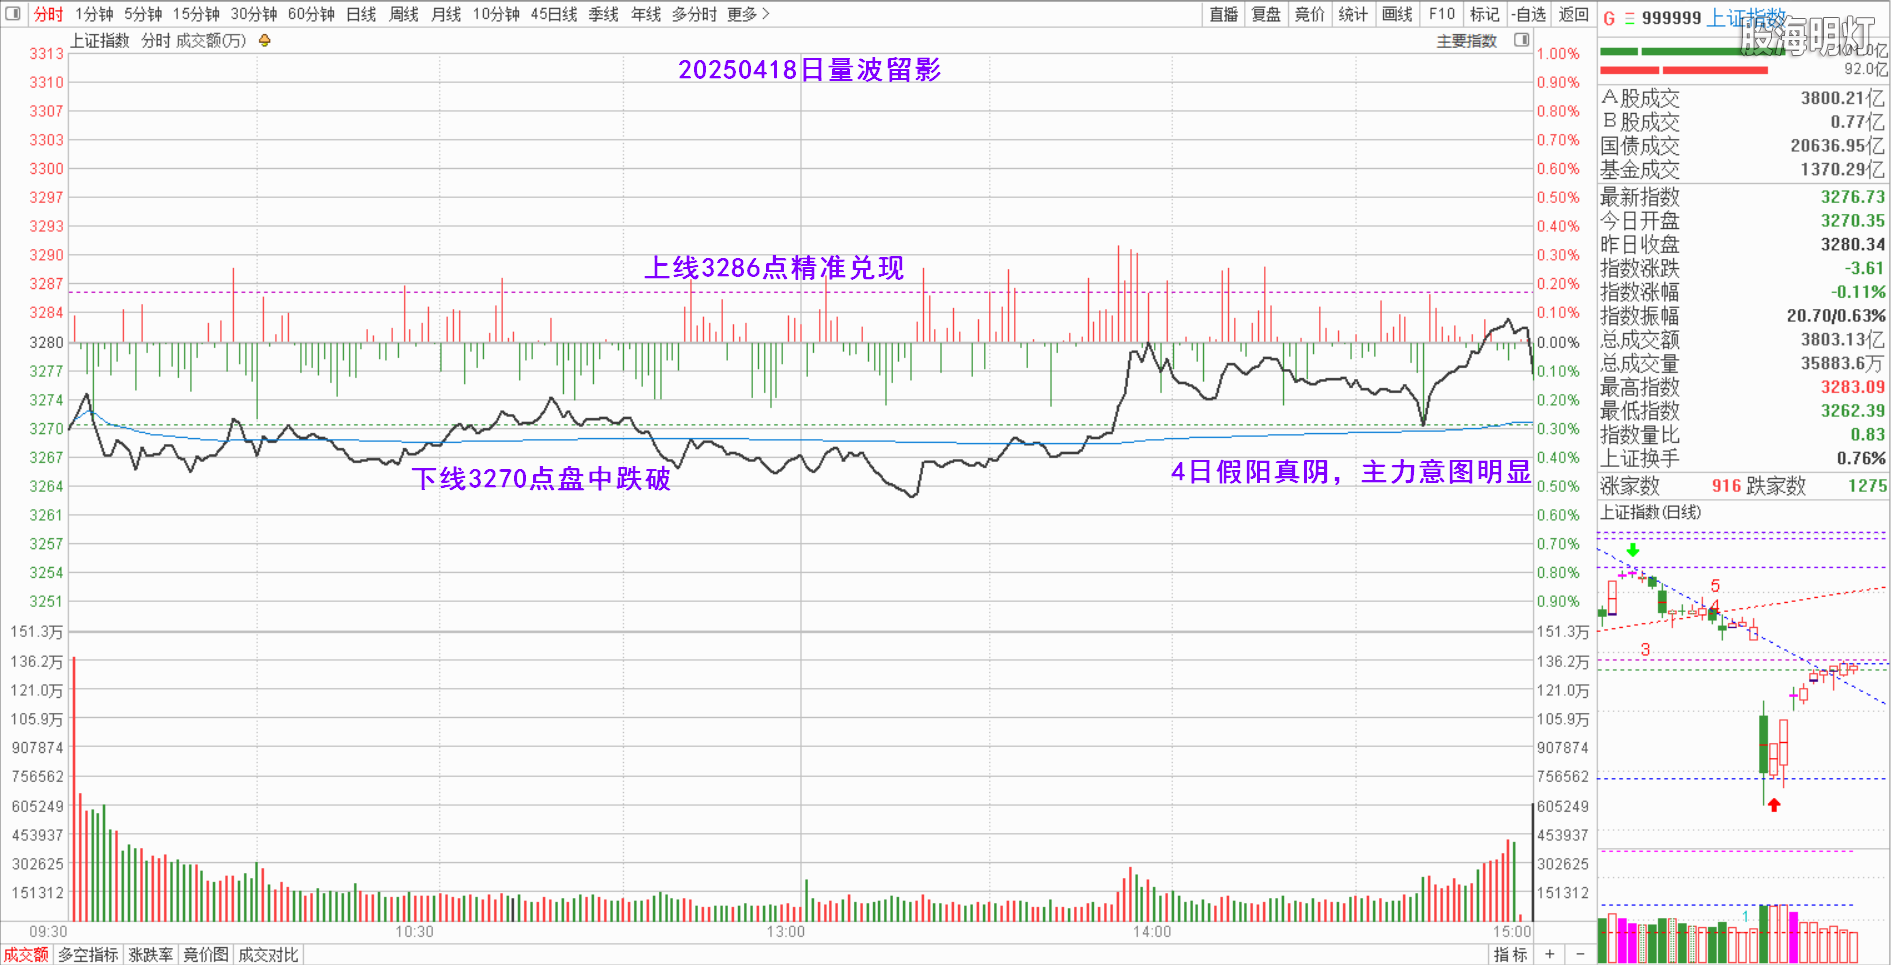The width and height of the screenshot is (1891, 965).
Task: Click the A股成交 value 3800.21亿
Action: pos(1843,98)
